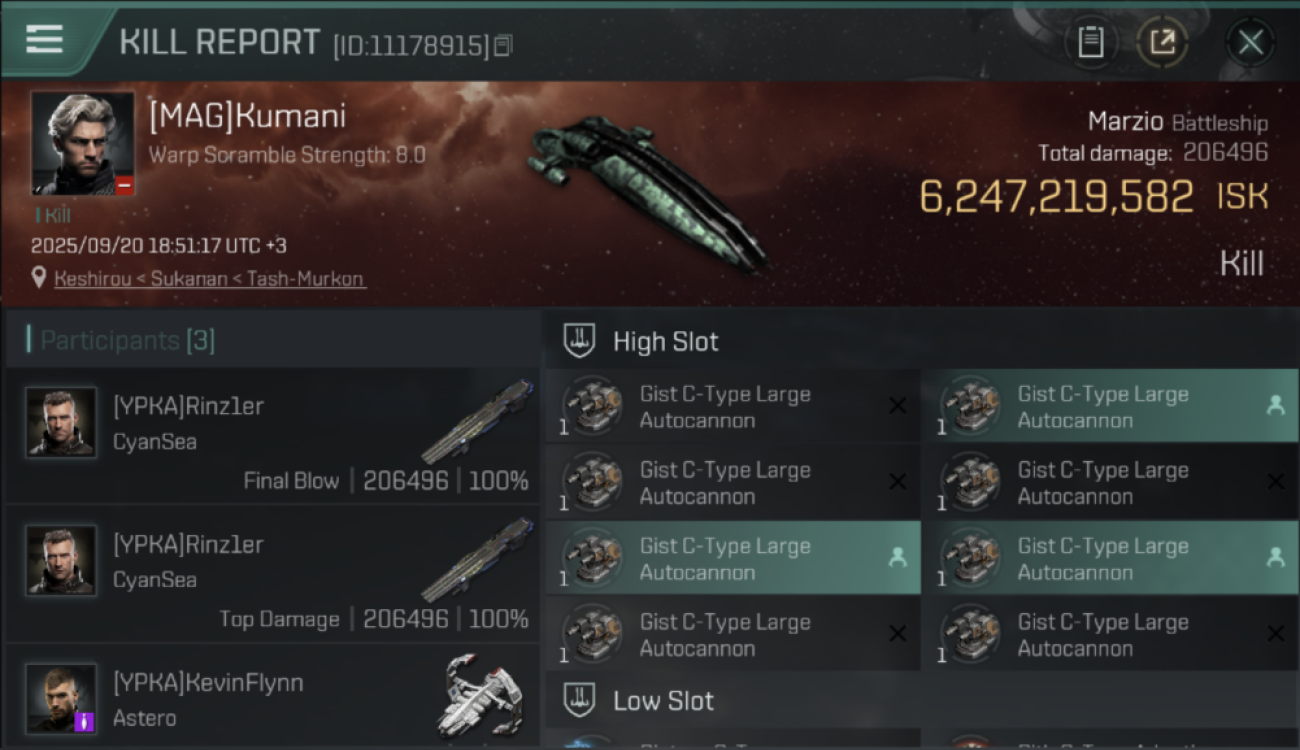Click purple badge on KevinFlynn's portrait
The width and height of the screenshot is (1300, 750).
(x=85, y=720)
